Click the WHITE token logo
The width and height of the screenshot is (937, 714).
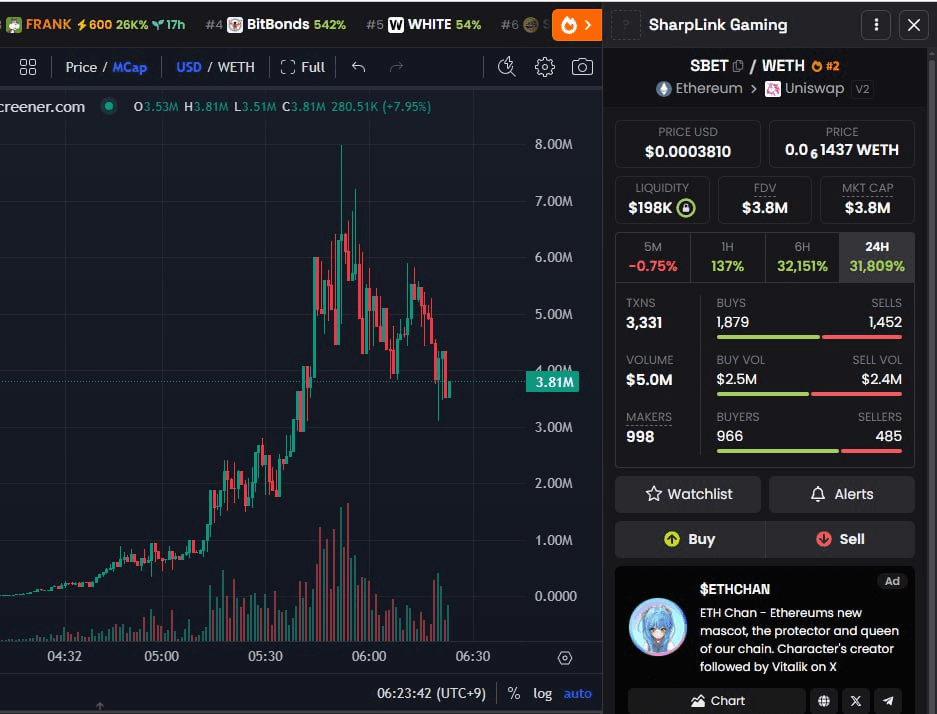click(396, 25)
